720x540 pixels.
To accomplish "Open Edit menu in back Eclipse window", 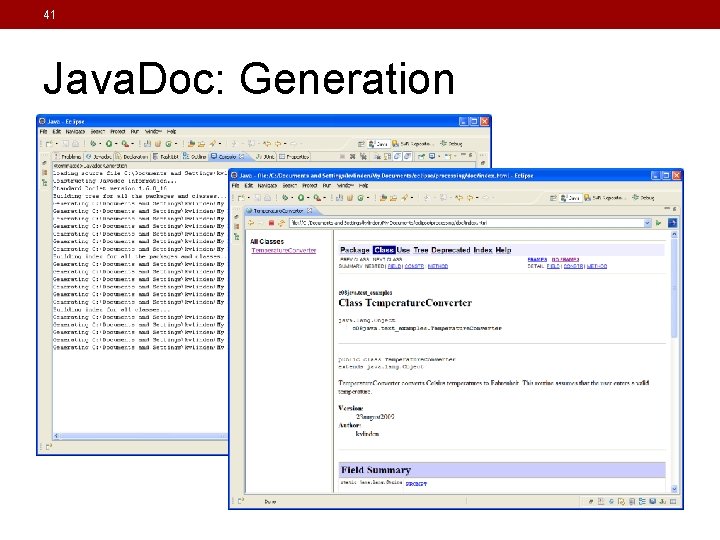I will 57,132.
